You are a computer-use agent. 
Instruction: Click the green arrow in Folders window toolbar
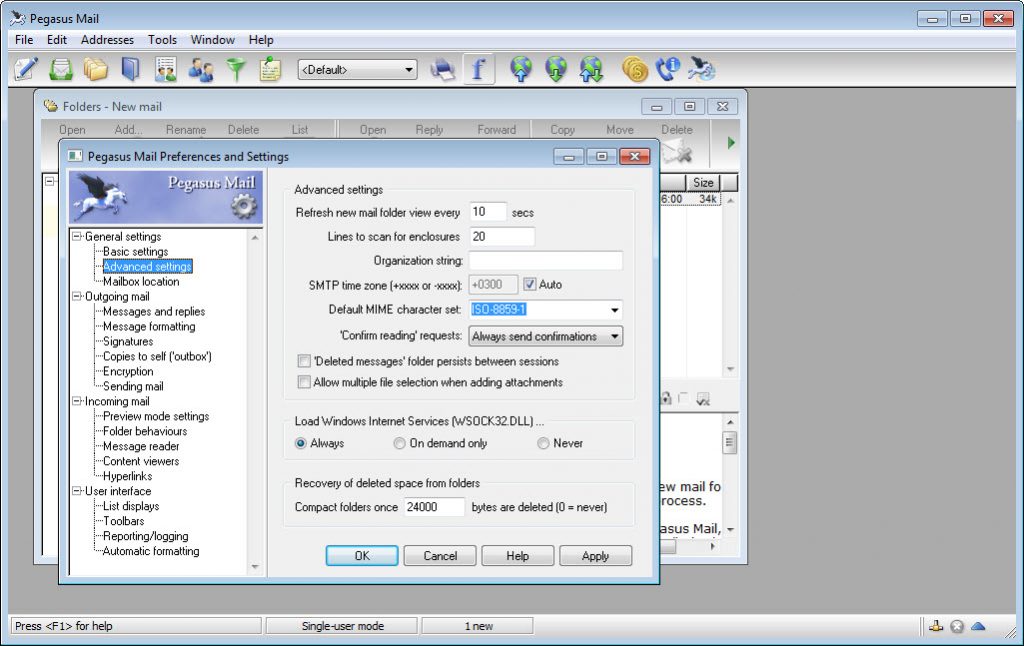731,142
